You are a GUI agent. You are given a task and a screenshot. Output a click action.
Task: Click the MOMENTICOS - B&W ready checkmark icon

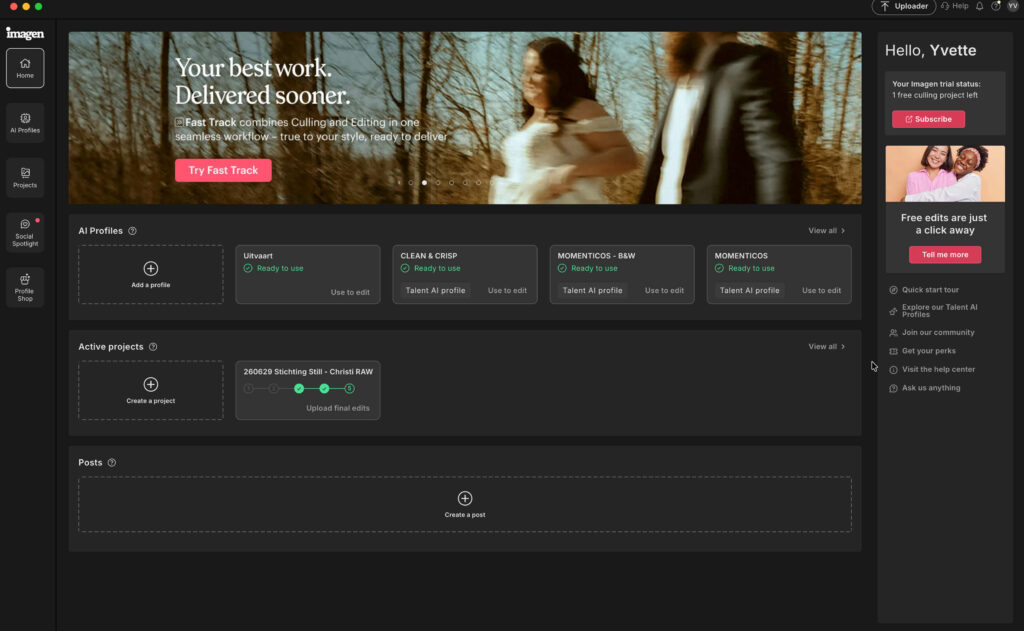coord(562,268)
